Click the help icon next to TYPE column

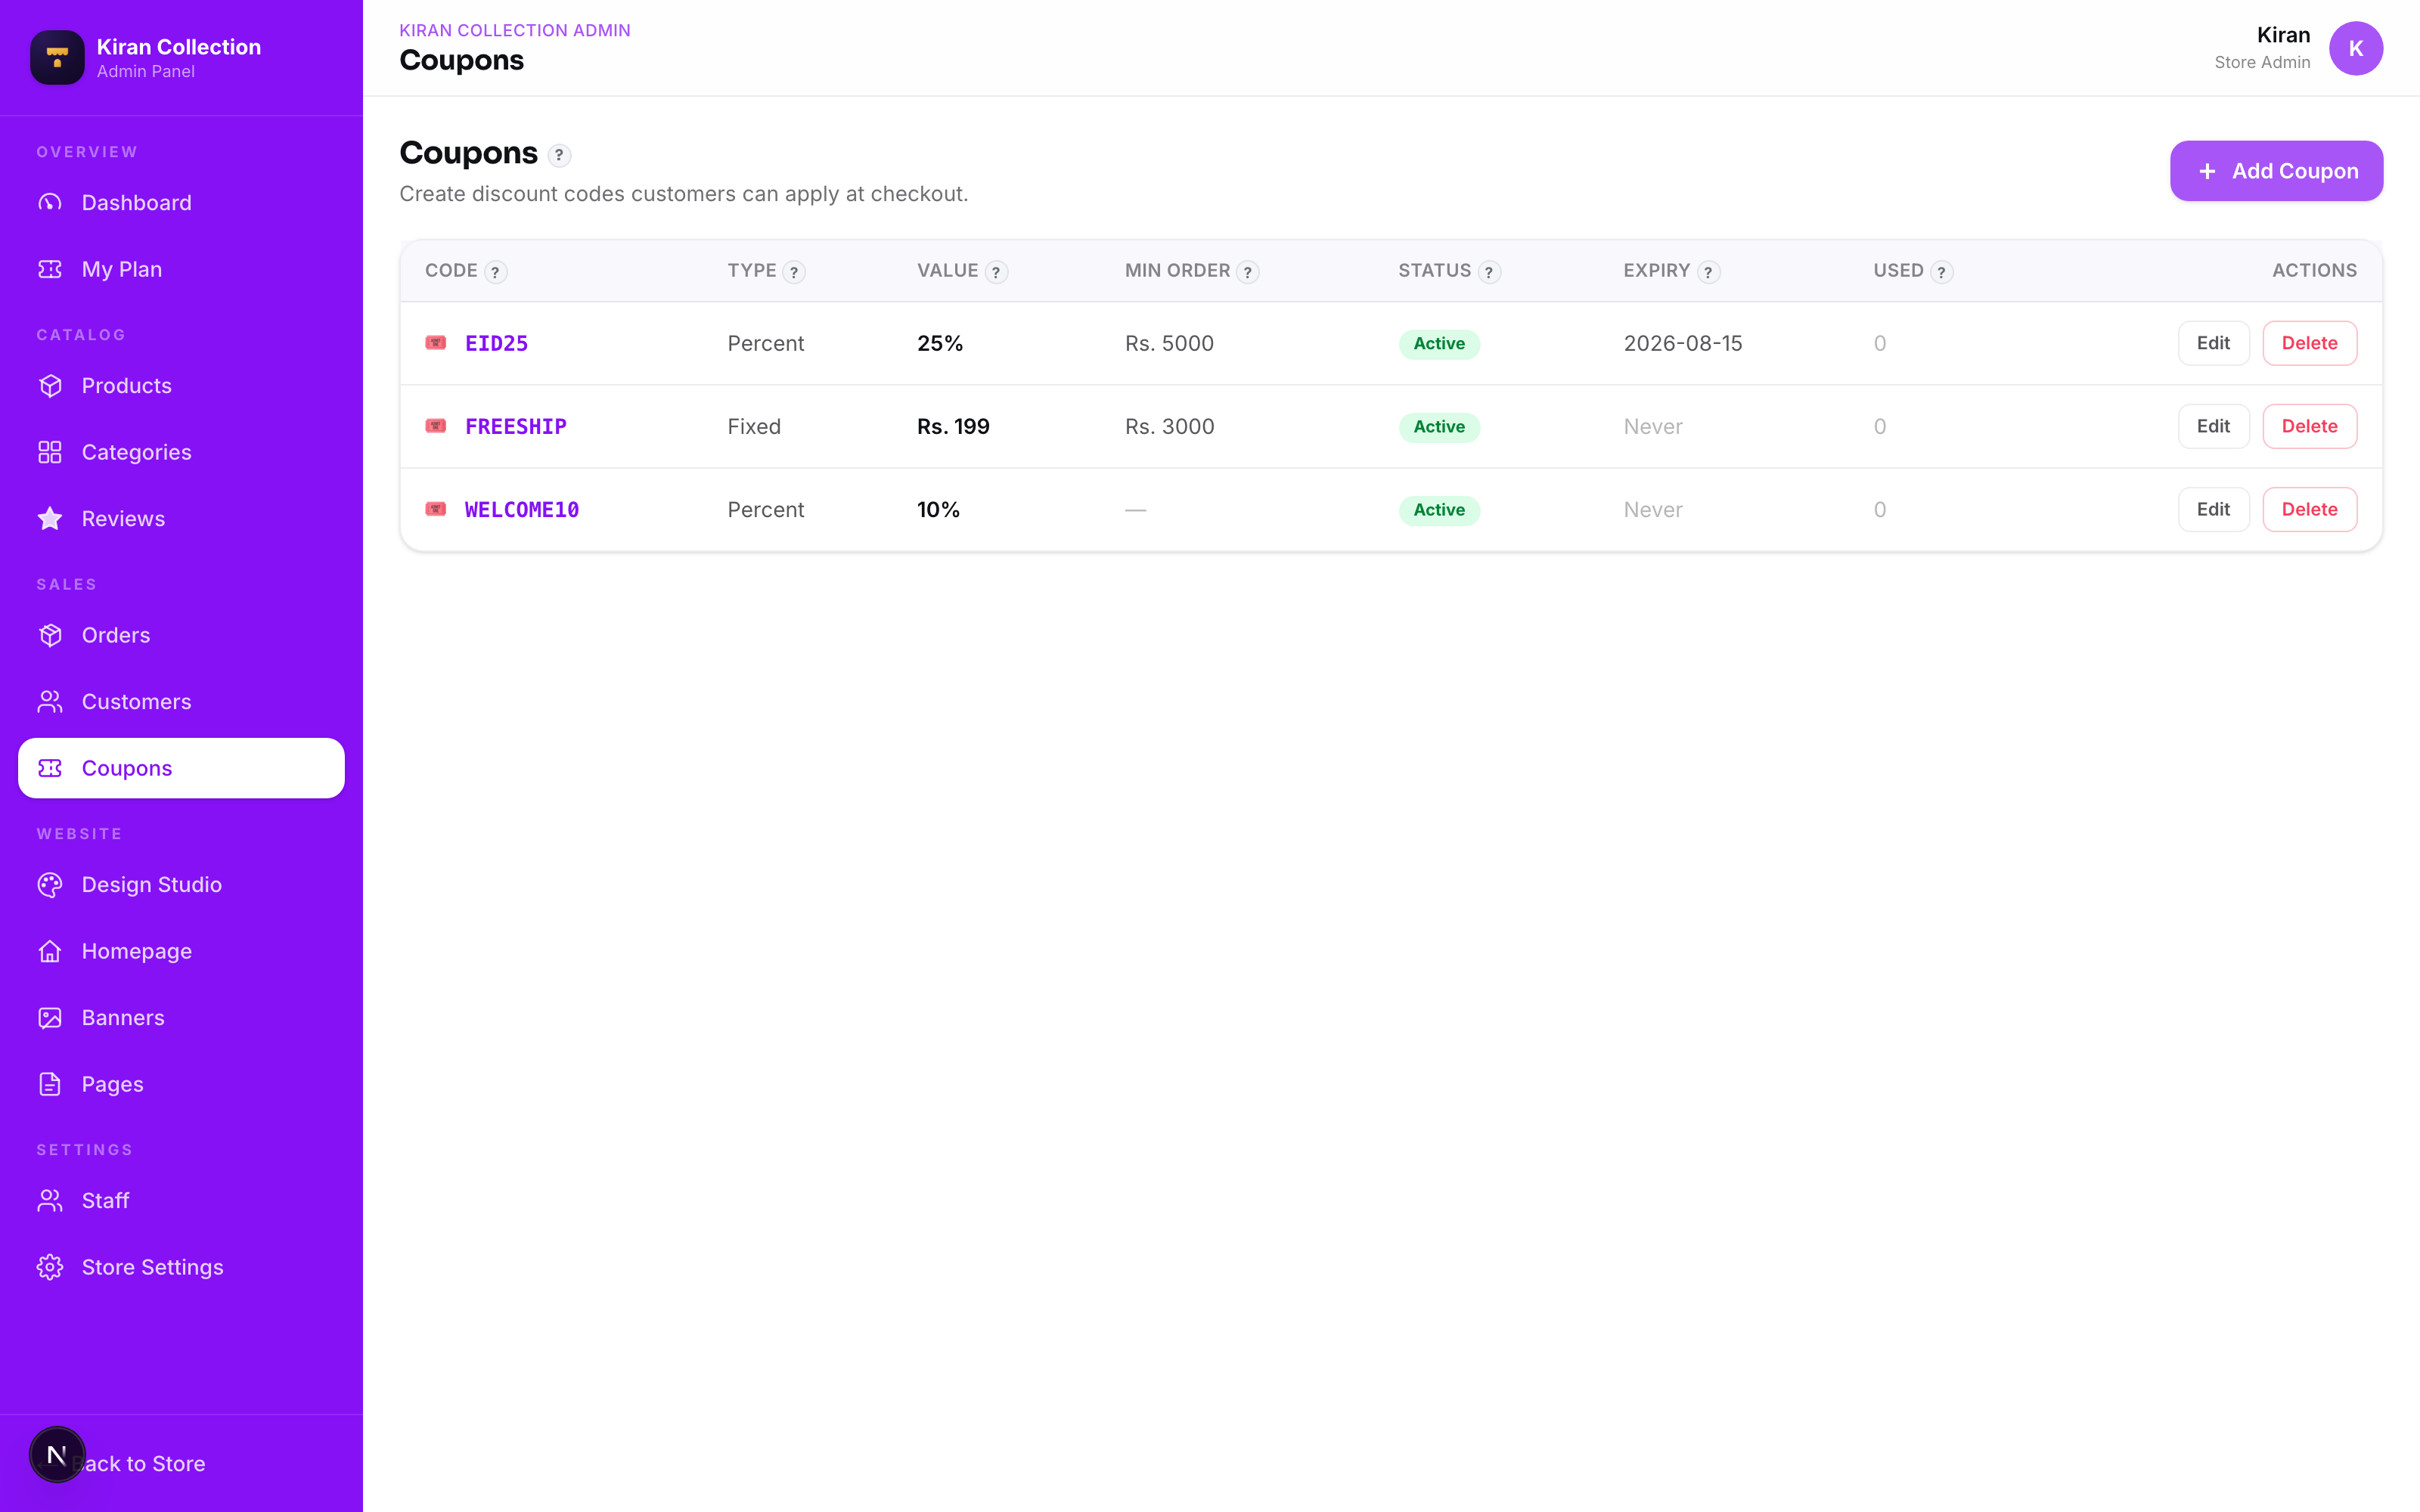[794, 272]
